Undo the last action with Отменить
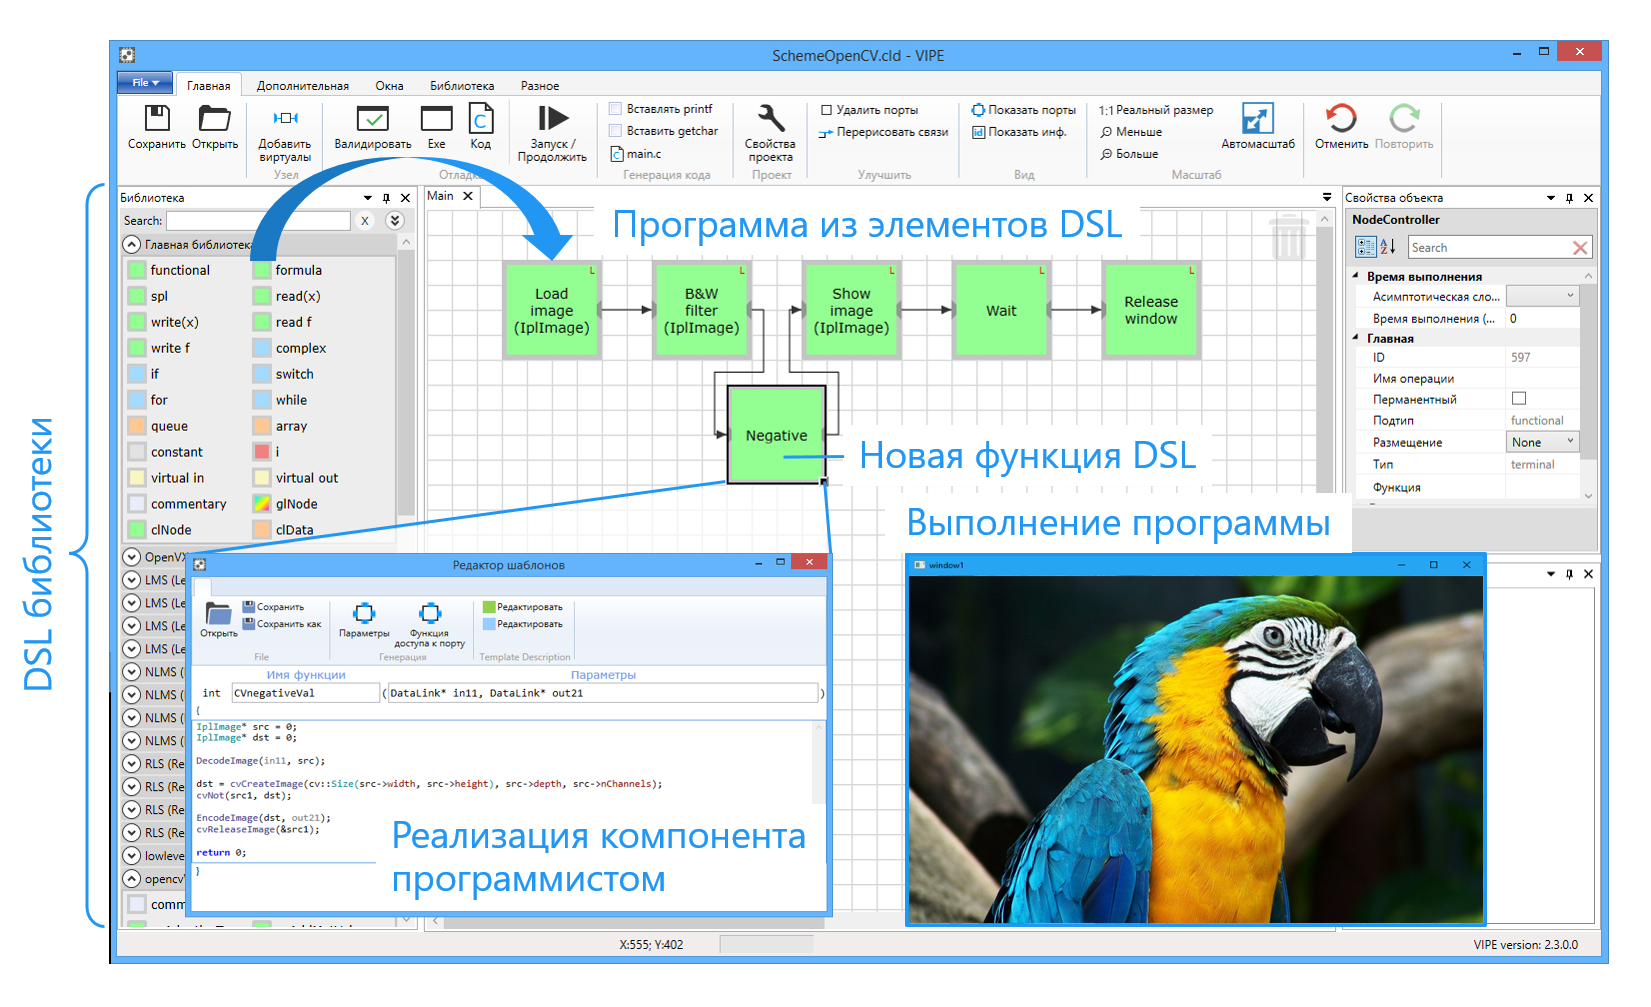Image resolution: width=1651 pixels, height=1007 pixels. (x=1340, y=119)
